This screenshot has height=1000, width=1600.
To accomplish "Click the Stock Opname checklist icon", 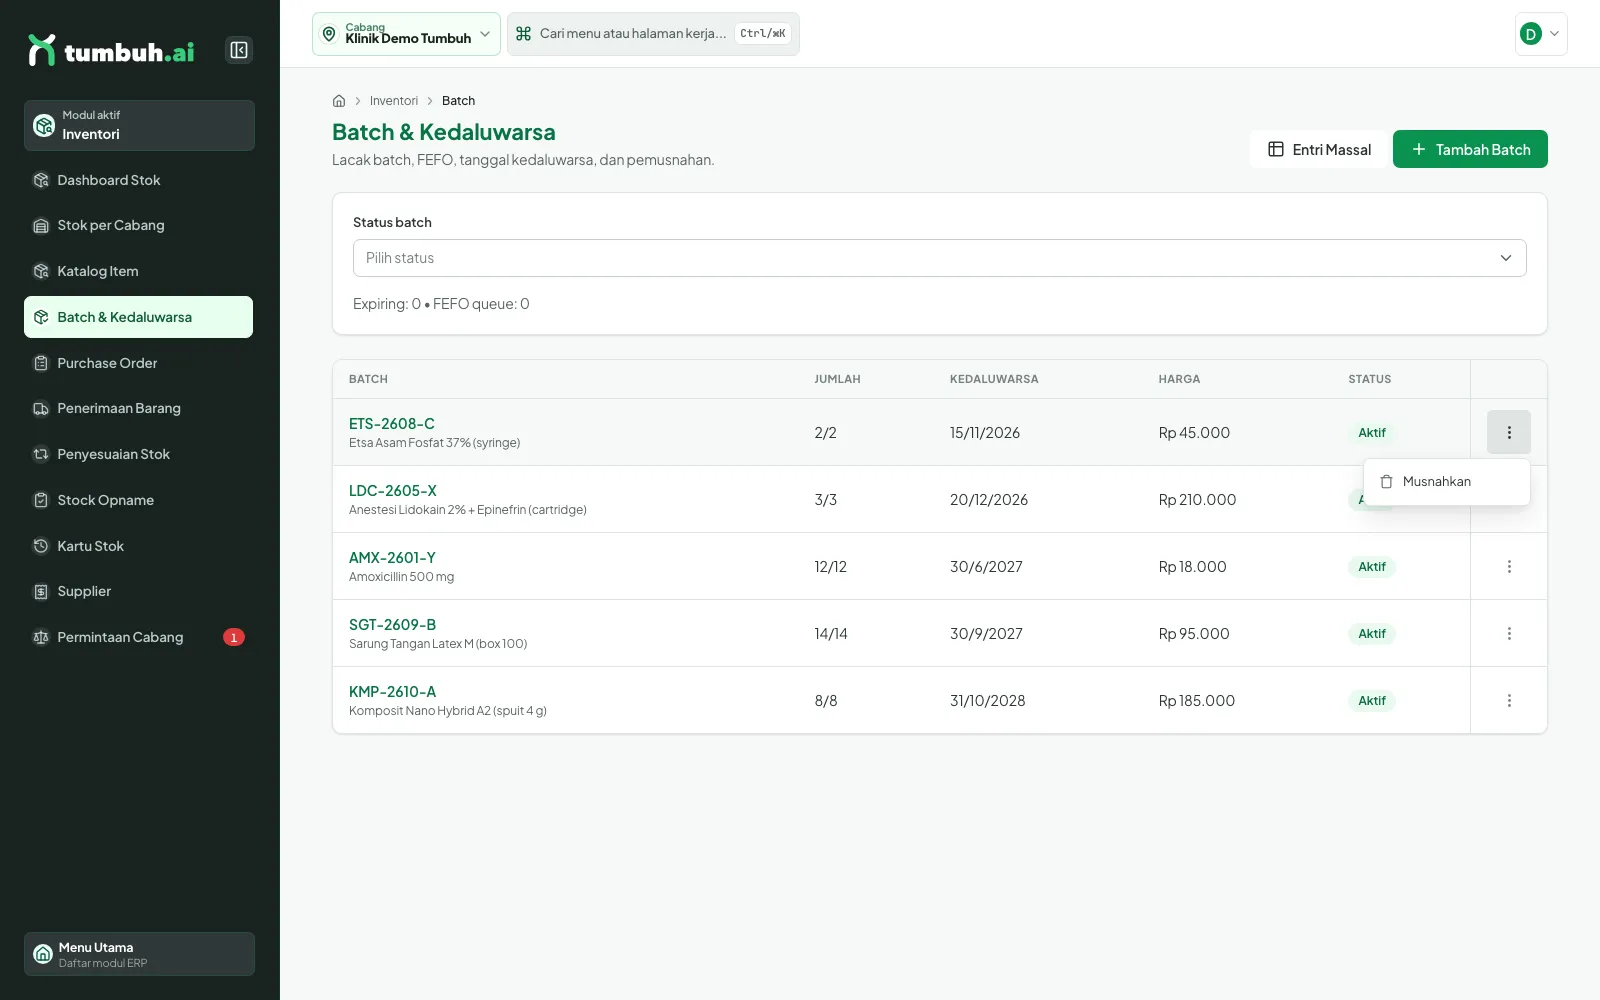I will [x=41, y=500].
